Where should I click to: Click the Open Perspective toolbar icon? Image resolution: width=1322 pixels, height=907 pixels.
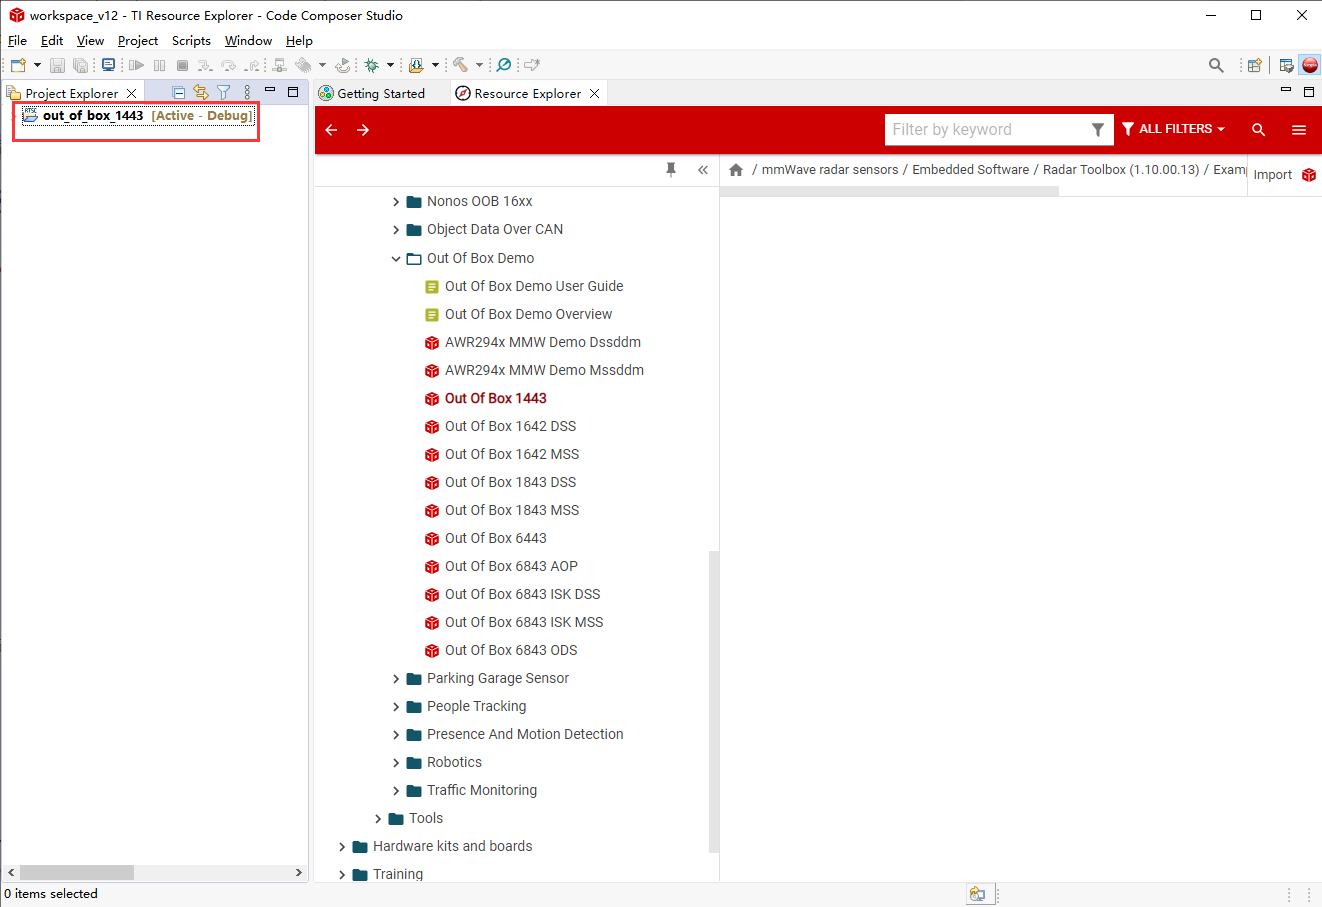[1254, 65]
